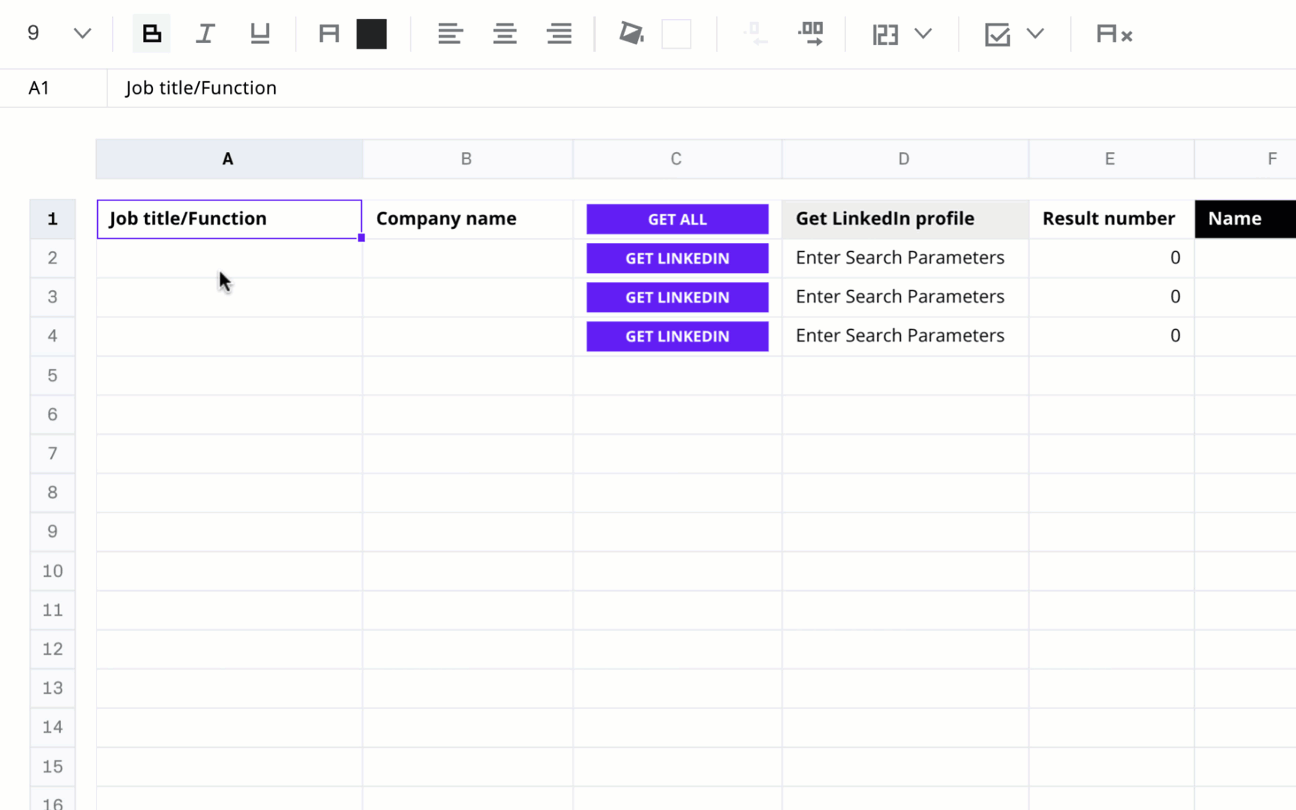Click the formula bar showing Job title/Function

tap(700, 88)
